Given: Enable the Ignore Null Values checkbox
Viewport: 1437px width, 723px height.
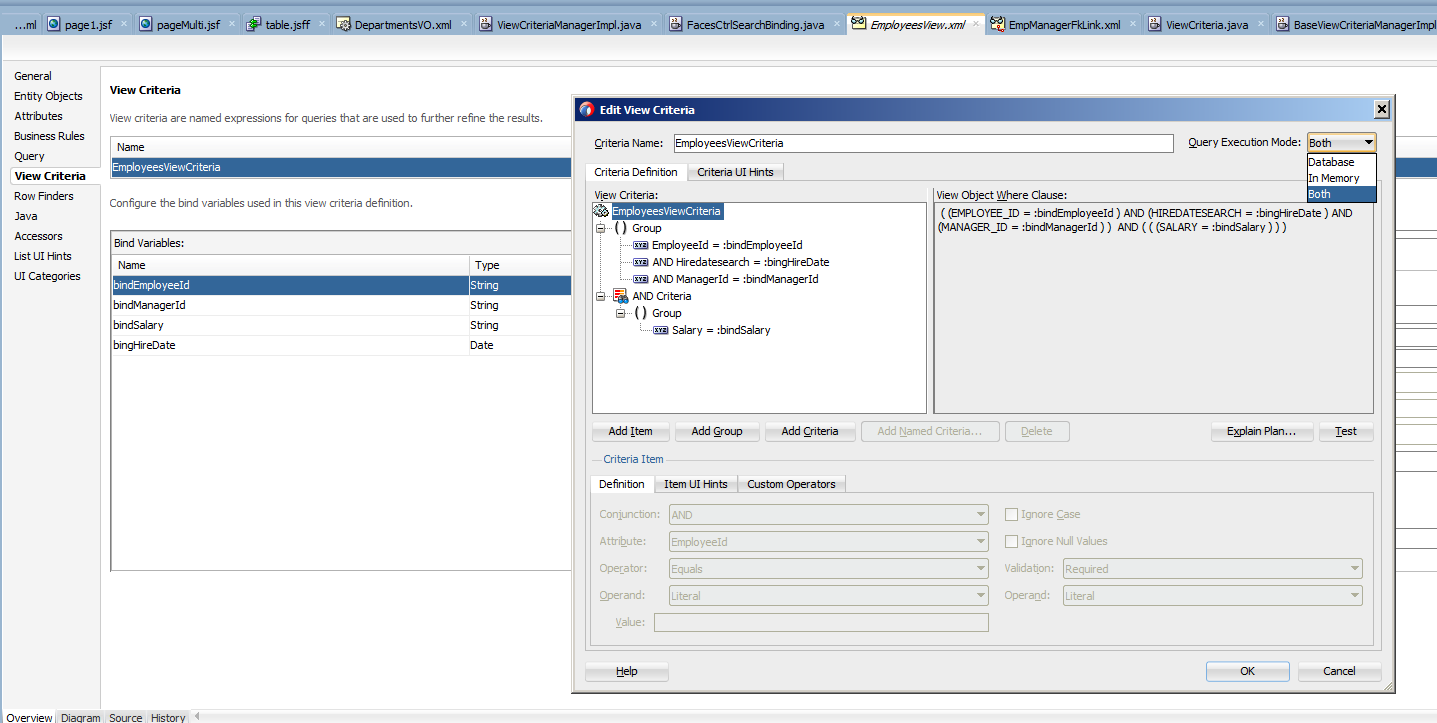Looking at the screenshot, I should (1011, 541).
